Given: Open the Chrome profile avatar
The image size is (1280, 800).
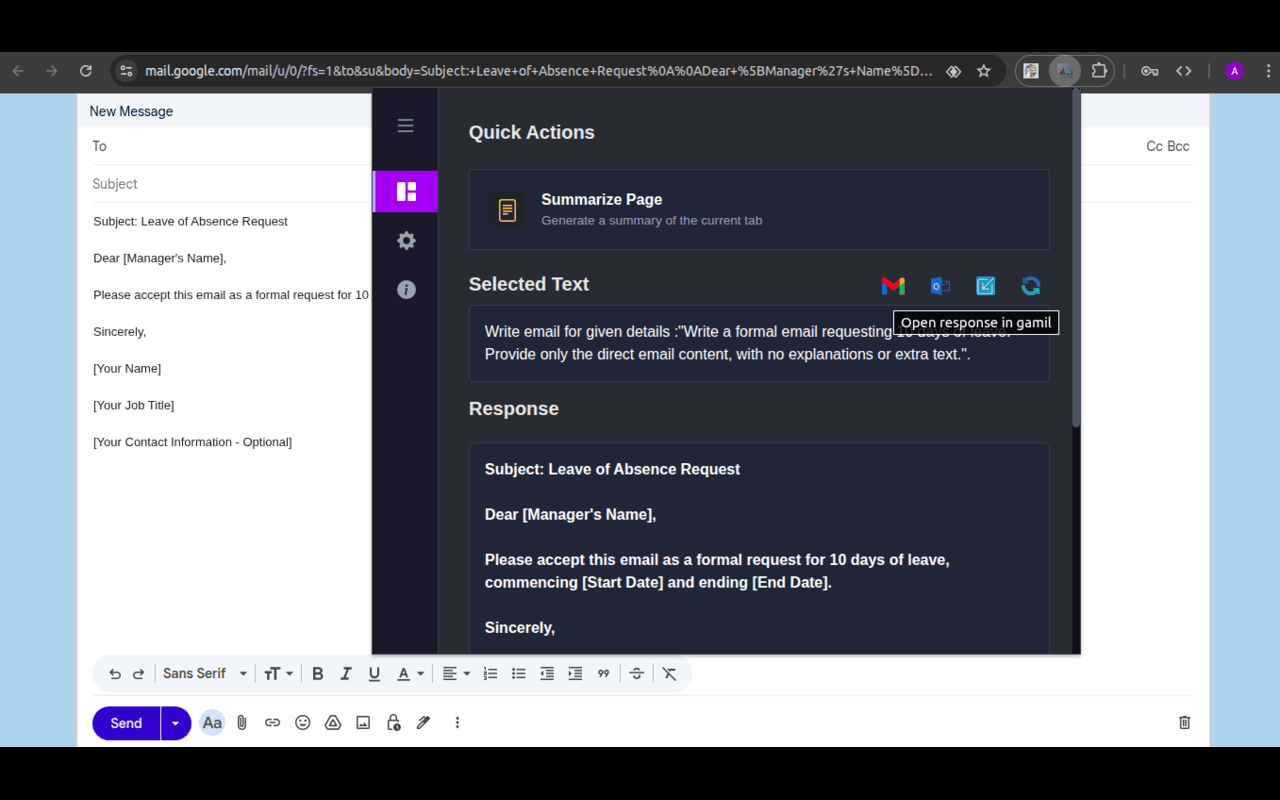Looking at the screenshot, I should [1235, 71].
